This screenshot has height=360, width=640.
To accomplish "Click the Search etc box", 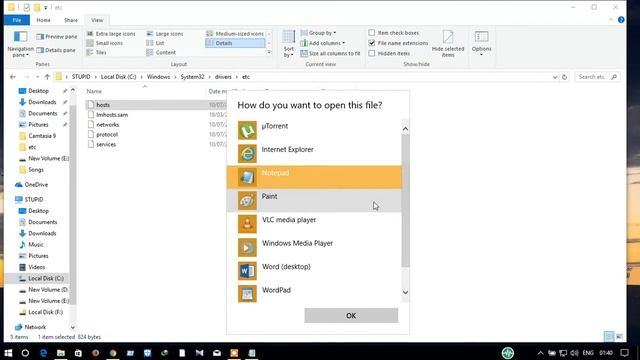I will click(x=597, y=77).
